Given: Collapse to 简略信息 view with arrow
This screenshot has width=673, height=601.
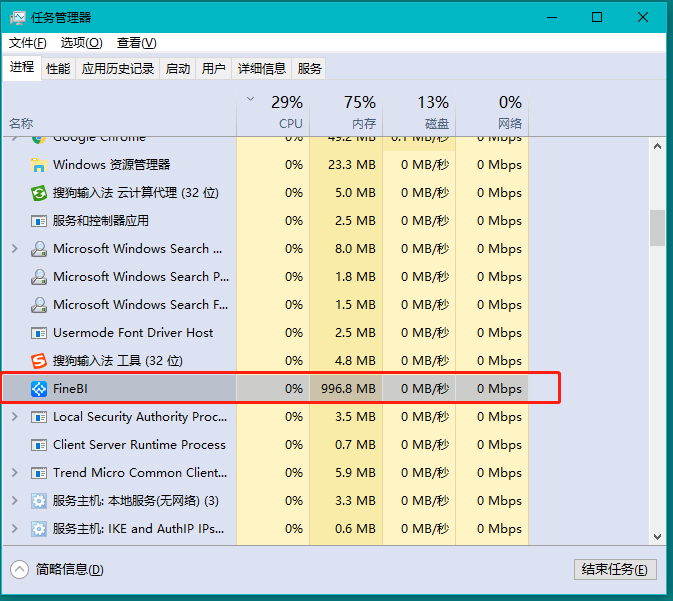Looking at the screenshot, I should pyautogui.click(x=19, y=570).
